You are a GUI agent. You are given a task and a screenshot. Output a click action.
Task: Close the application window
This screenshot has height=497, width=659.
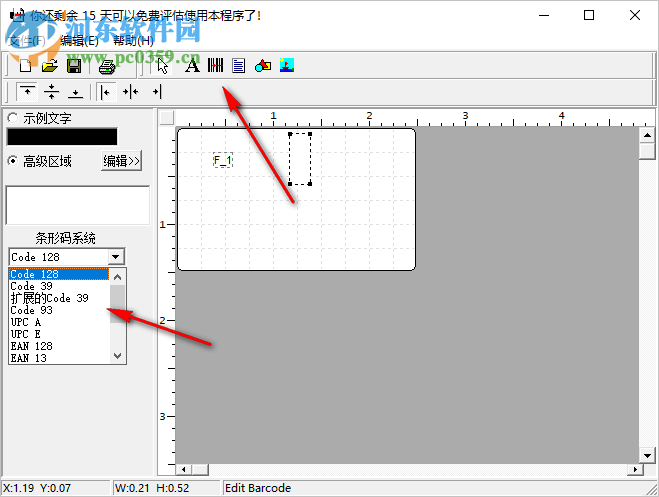(635, 16)
